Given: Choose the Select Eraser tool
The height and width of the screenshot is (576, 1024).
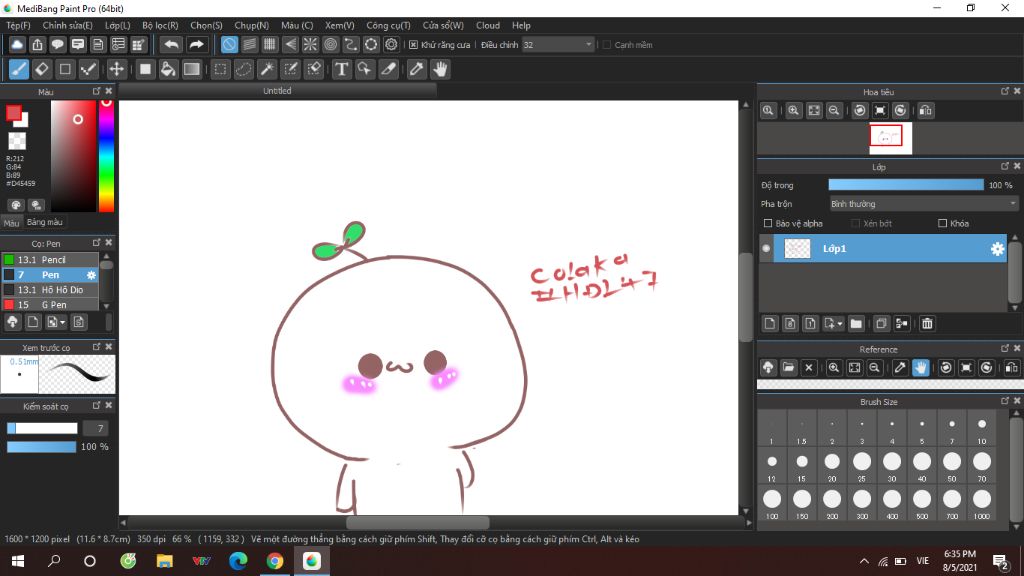Looking at the screenshot, I should click(314, 69).
